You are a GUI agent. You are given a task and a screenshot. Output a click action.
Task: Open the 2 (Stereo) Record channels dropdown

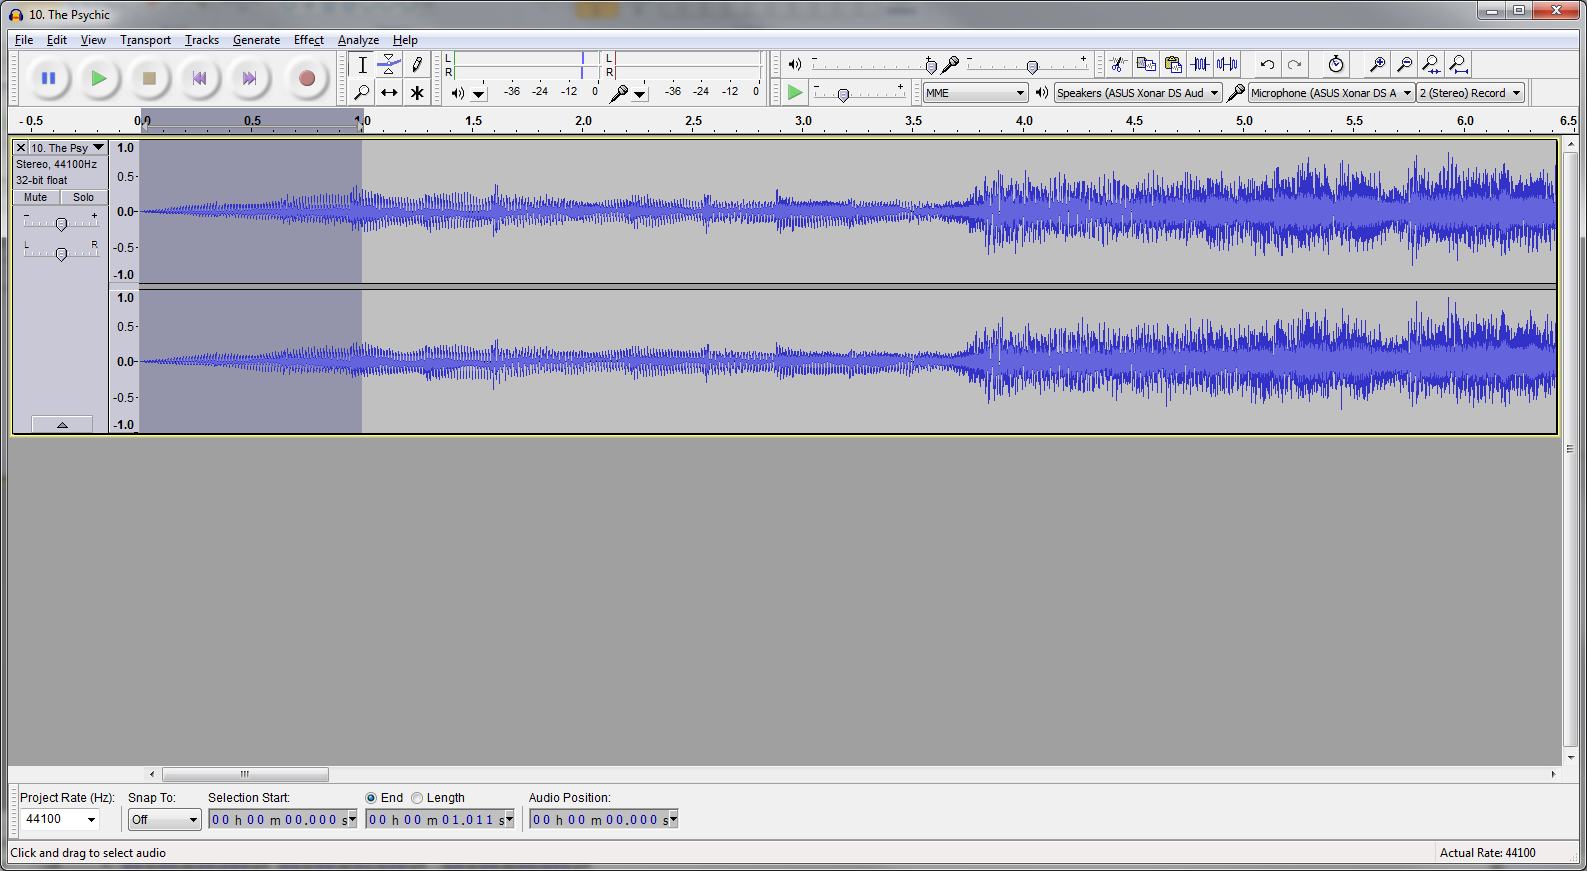[x=1470, y=93]
